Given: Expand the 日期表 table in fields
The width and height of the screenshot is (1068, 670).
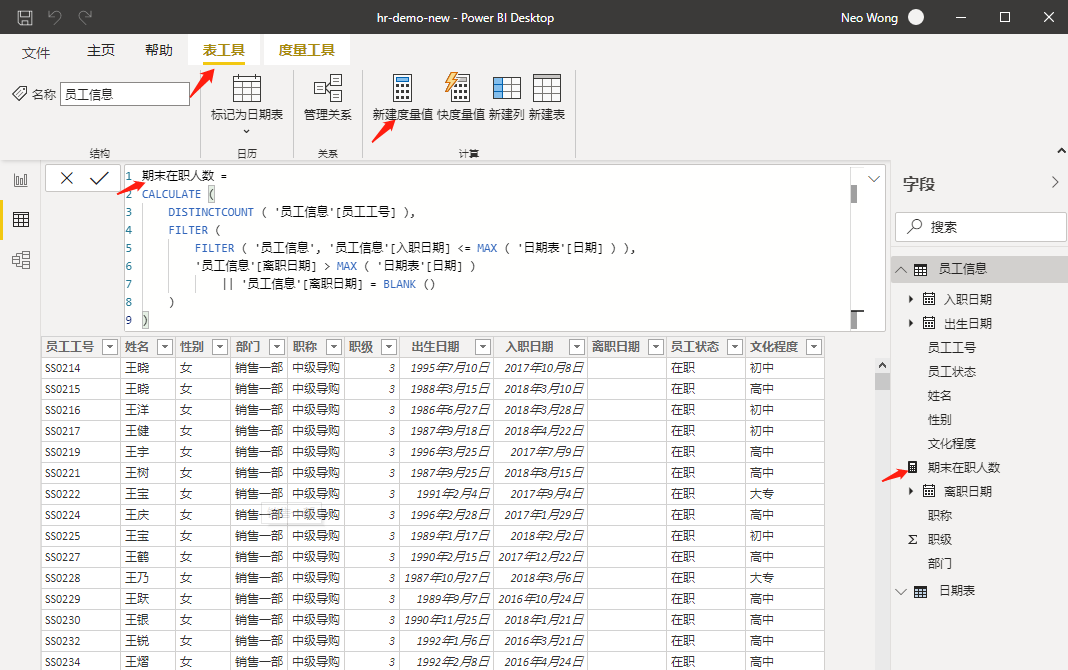Looking at the screenshot, I should pos(900,591).
